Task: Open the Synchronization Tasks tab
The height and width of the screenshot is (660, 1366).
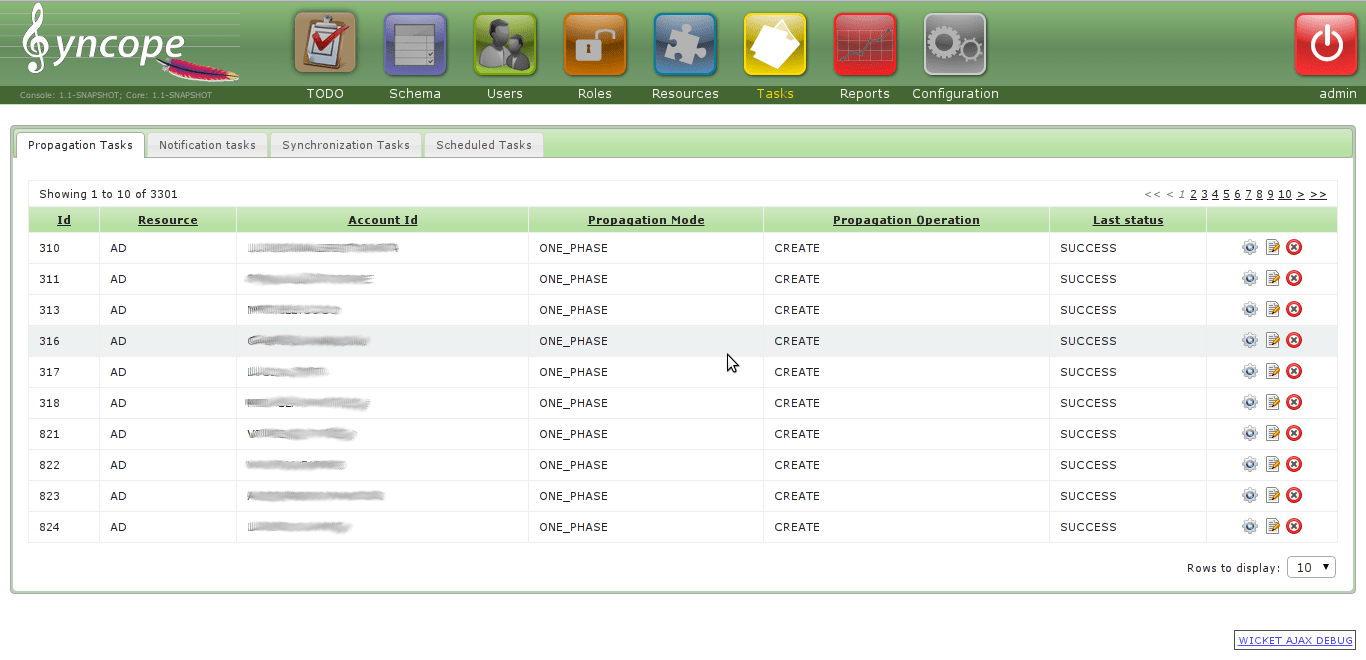Action: pos(346,144)
